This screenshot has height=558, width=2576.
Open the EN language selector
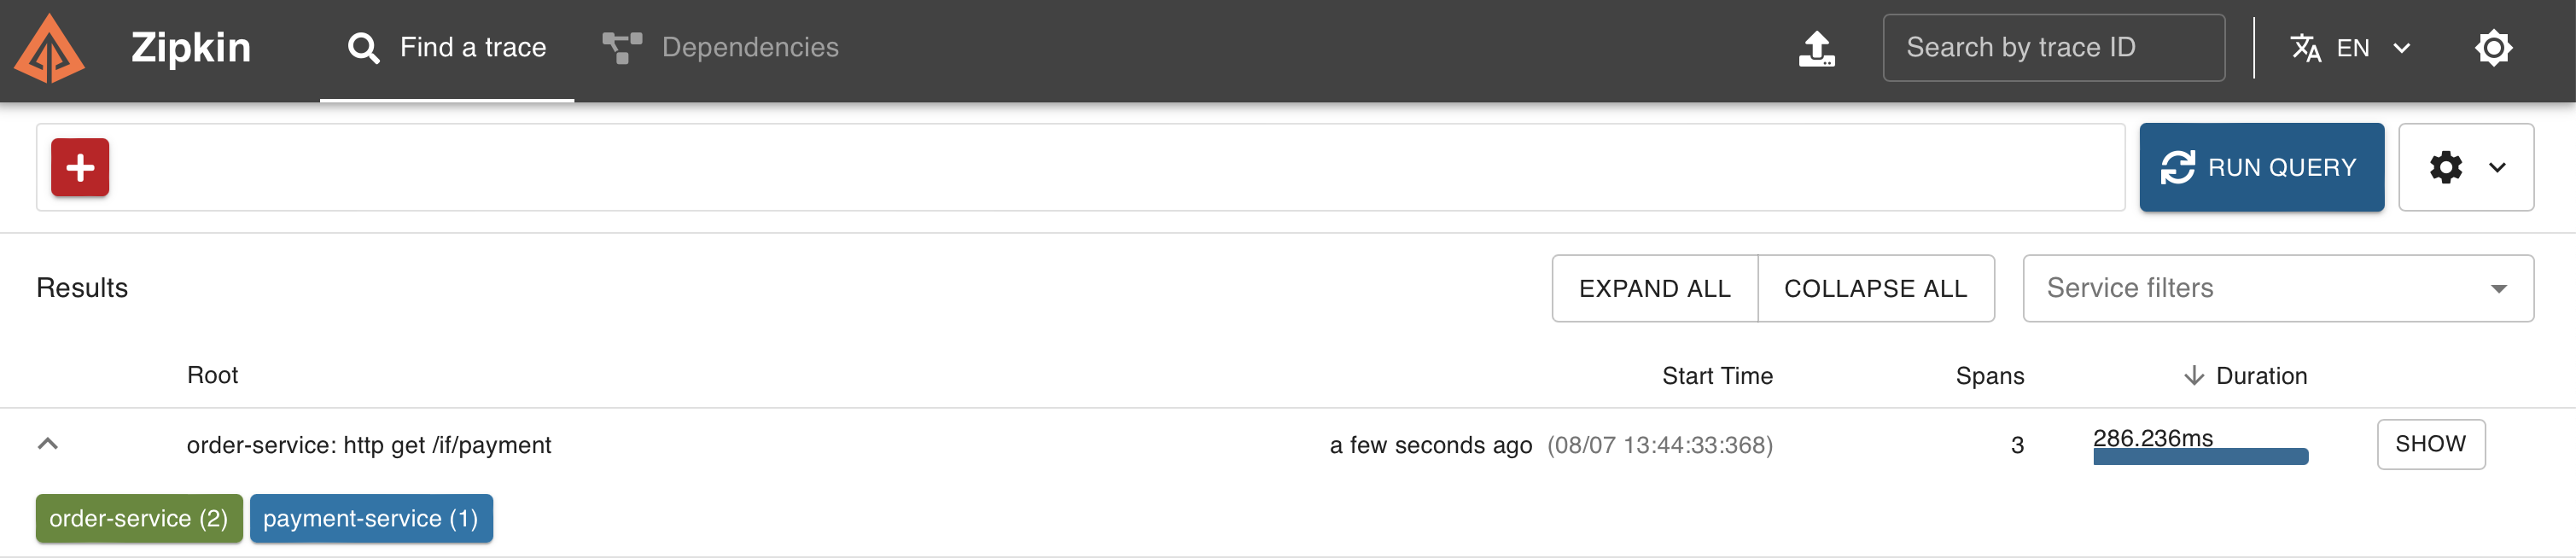coord(2352,48)
